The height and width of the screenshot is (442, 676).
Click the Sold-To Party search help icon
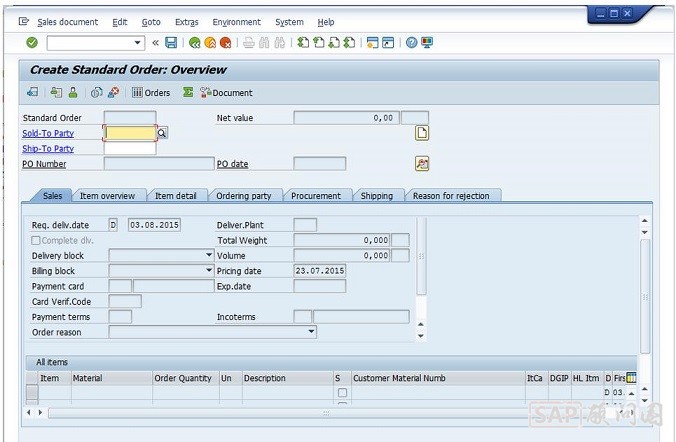coord(162,133)
